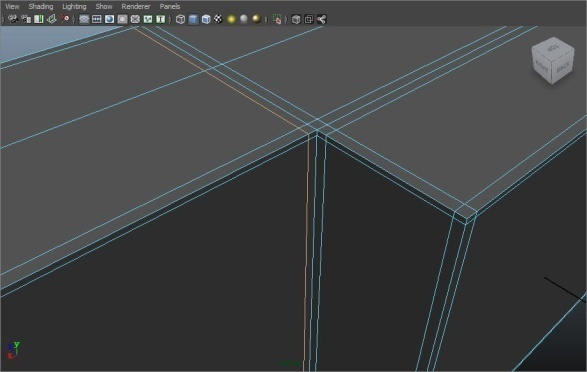This screenshot has width=587, height=372.
Task: Click the RIGHT face of the ViewCube
Action: click(542, 67)
